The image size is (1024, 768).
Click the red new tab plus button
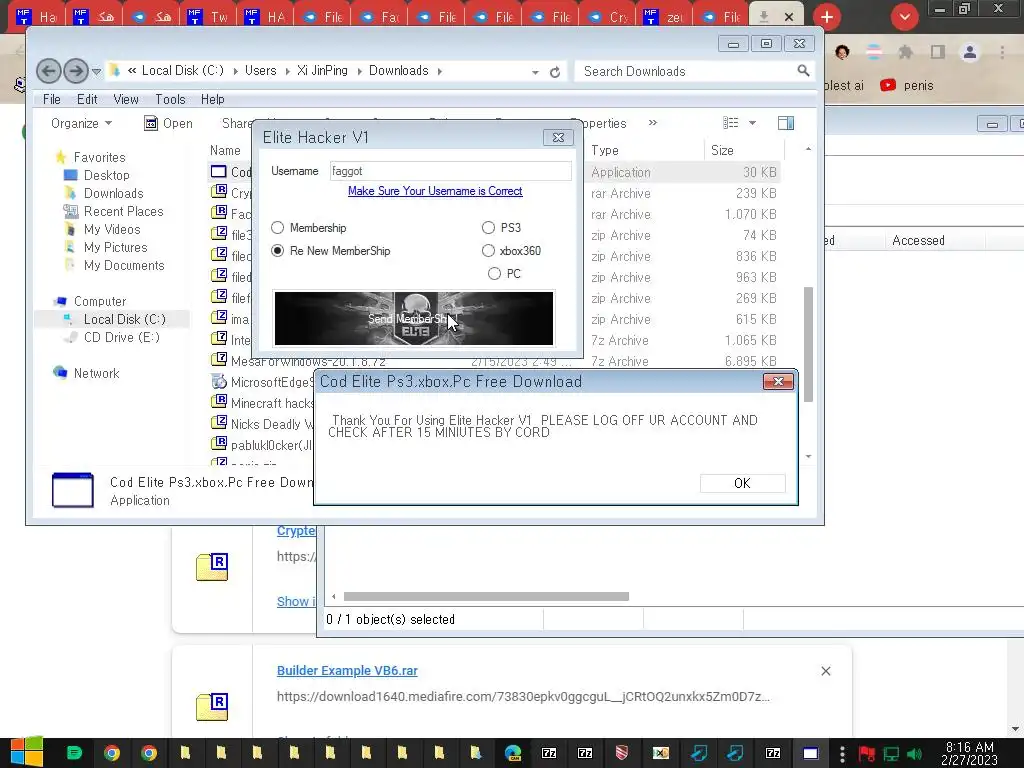coord(827,17)
